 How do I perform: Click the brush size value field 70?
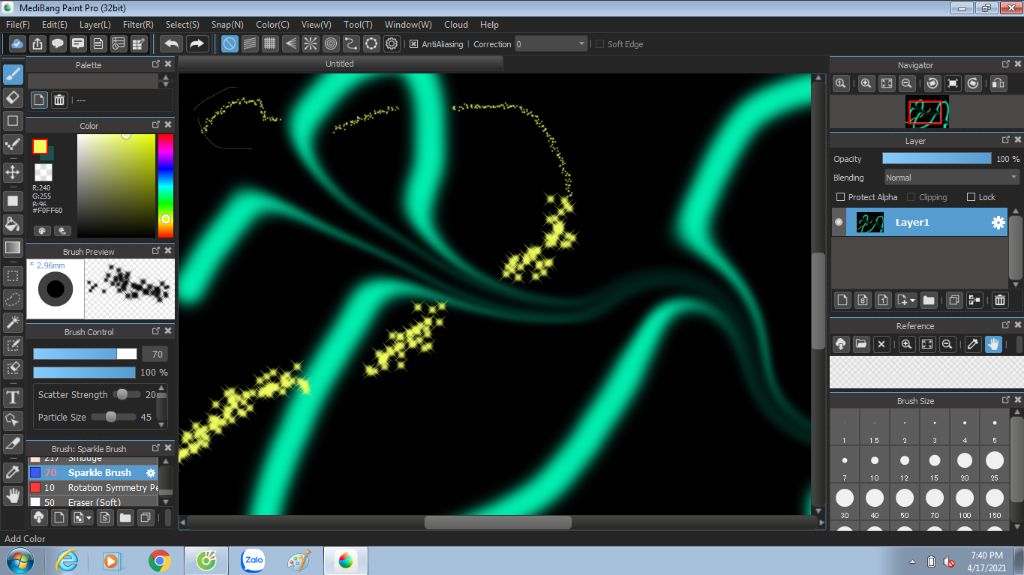point(157,354)
